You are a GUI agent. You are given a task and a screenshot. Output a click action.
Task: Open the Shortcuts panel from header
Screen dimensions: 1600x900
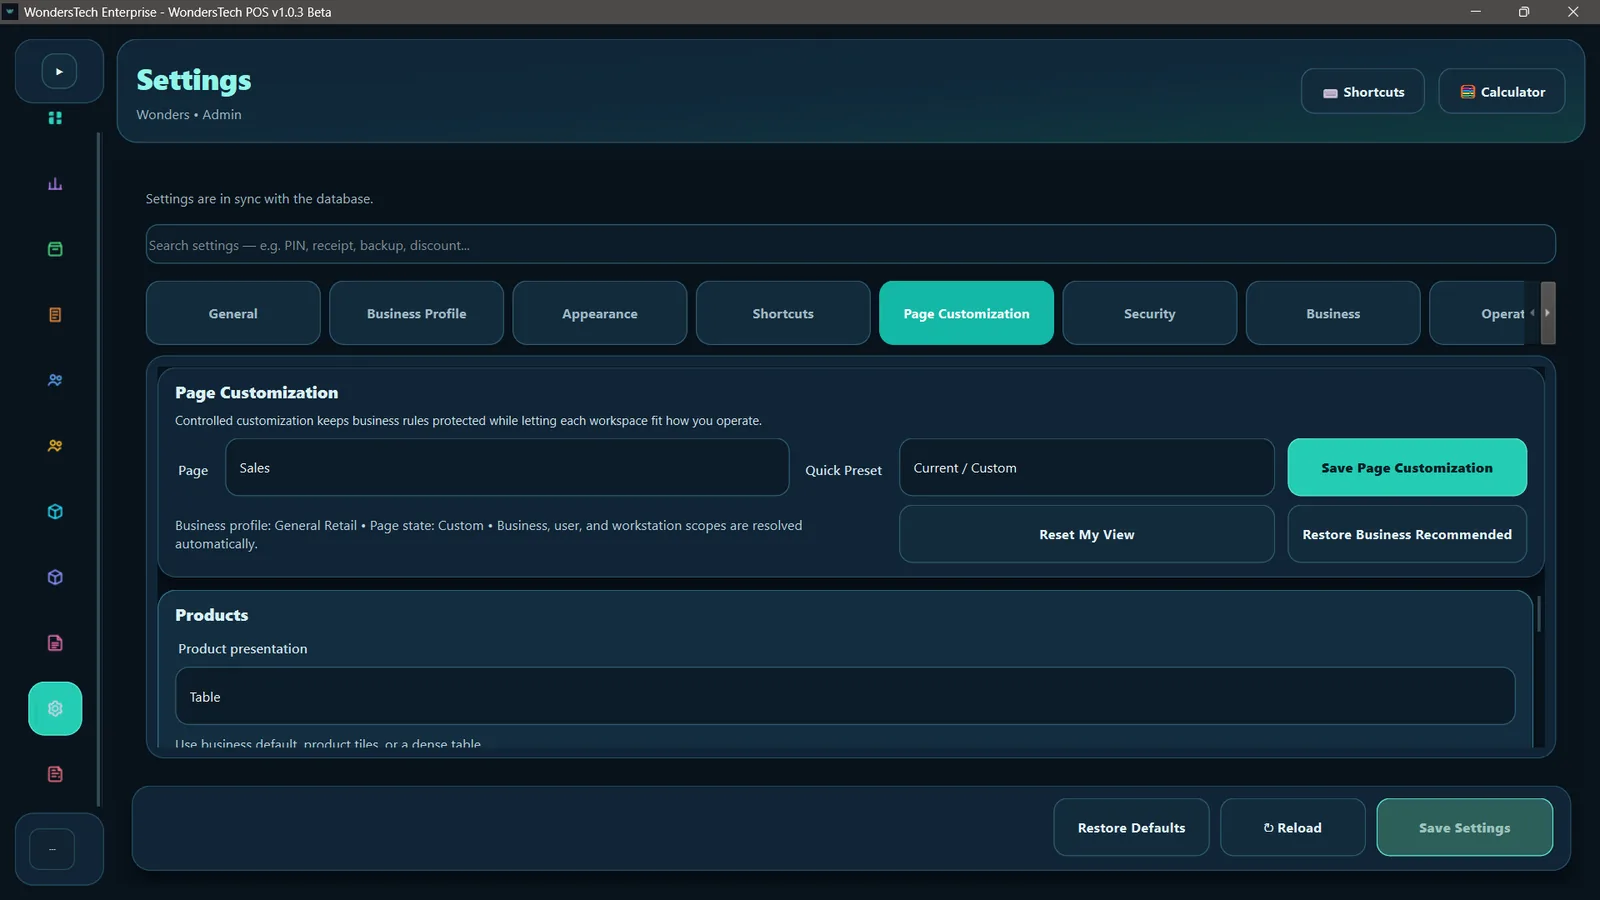coord(1363,92)
